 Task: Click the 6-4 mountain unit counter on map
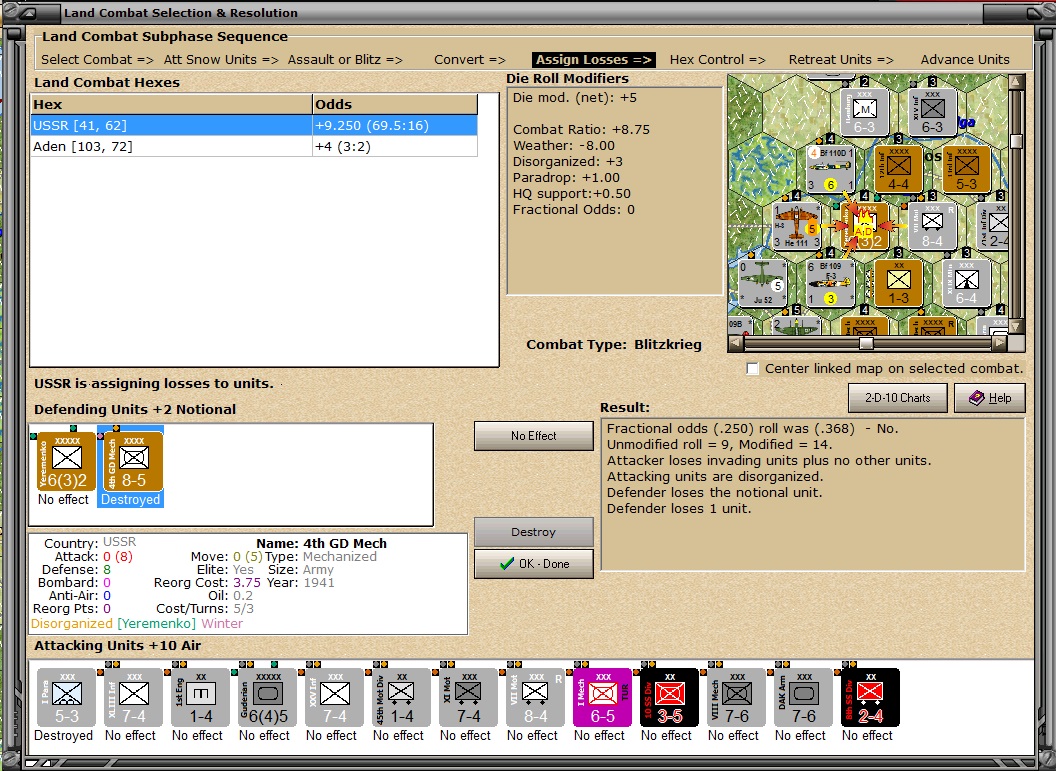pos(966,283)
